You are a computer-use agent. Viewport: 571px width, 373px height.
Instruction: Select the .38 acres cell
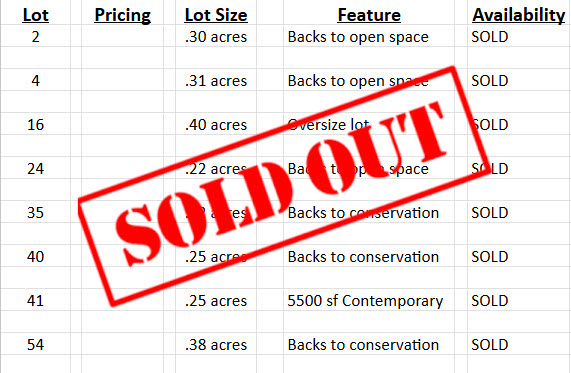coord(216,345)
